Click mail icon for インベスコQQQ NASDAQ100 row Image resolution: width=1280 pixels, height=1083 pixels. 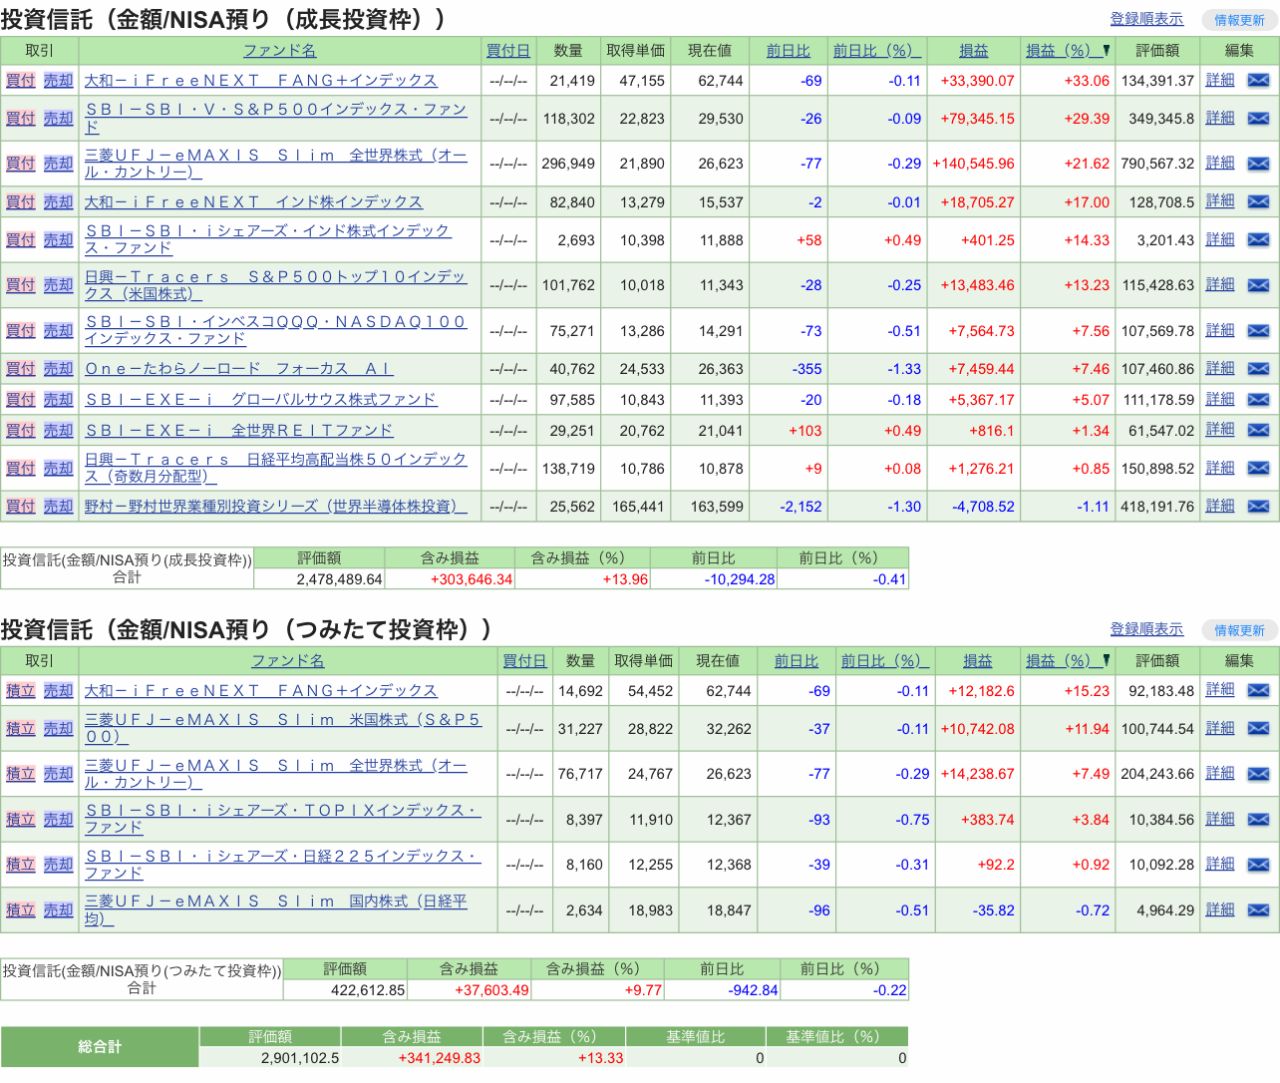[1258, 330]
